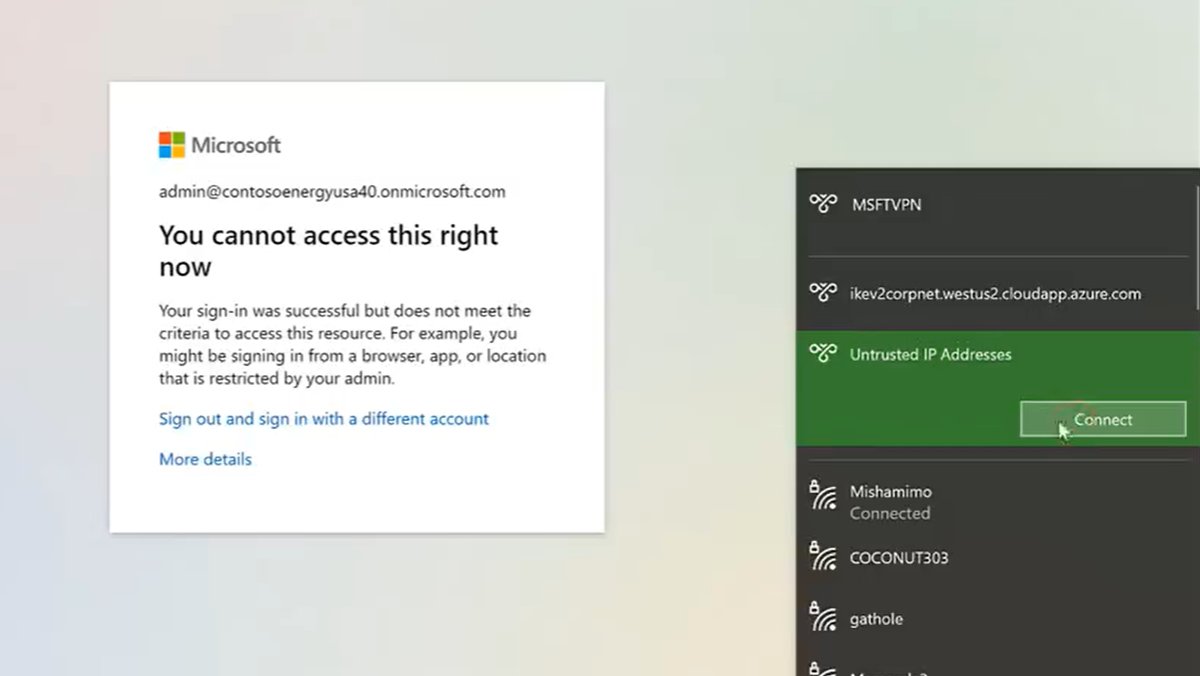
Task: Click the Microsoft logo in the sign-in dialog
Action: click(220, 145)
